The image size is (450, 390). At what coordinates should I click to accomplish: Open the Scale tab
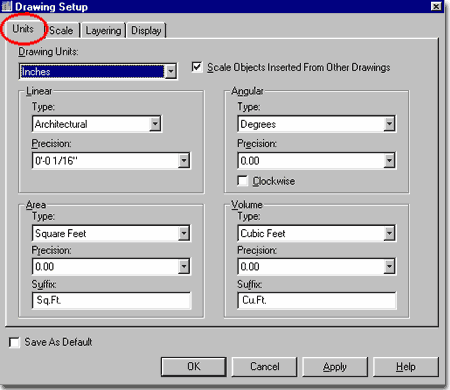62,30
